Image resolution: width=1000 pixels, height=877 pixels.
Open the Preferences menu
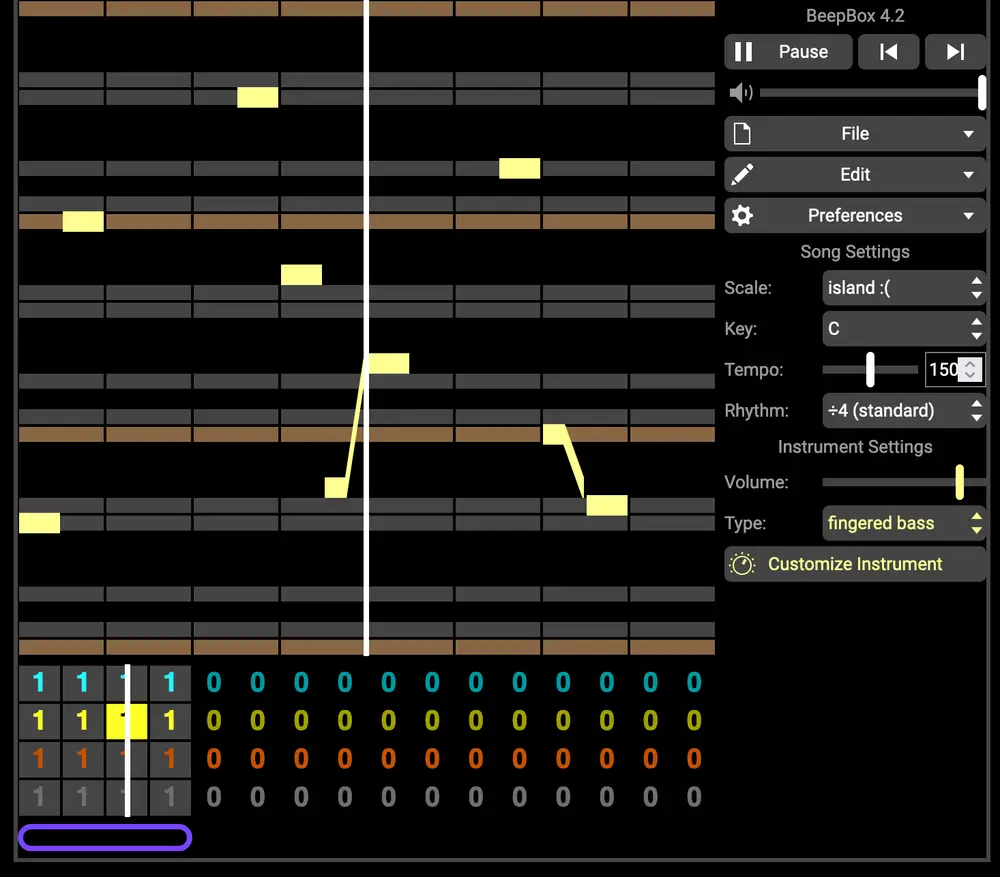[x=855, y=215]
